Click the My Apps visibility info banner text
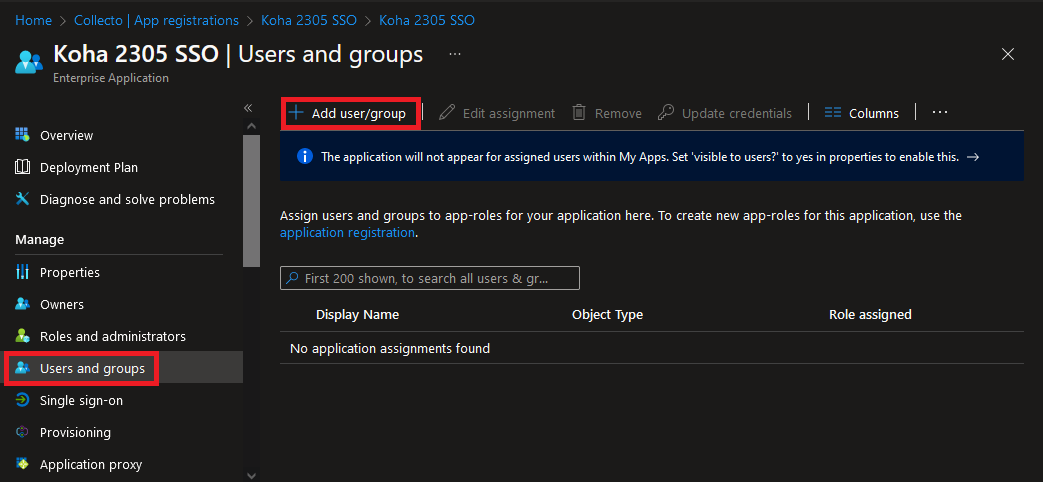 click(640, 157)
